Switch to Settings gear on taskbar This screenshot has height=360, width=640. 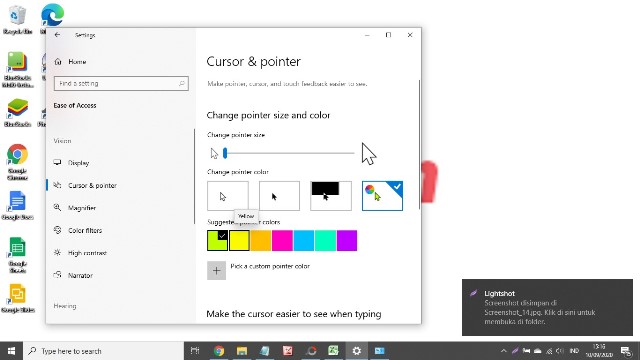[357, 351]
